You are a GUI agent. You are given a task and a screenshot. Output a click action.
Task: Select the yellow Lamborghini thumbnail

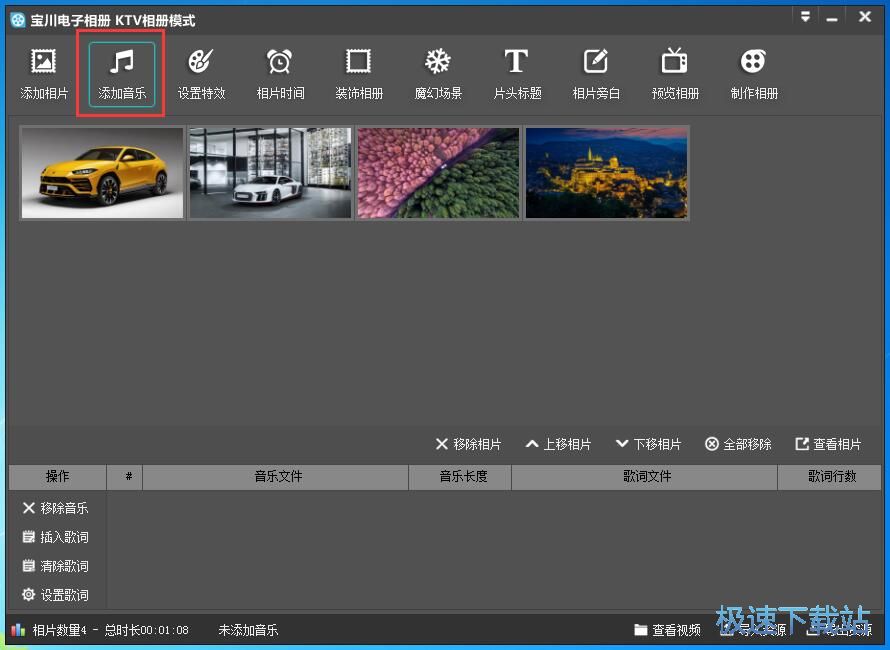click(102, 172)
